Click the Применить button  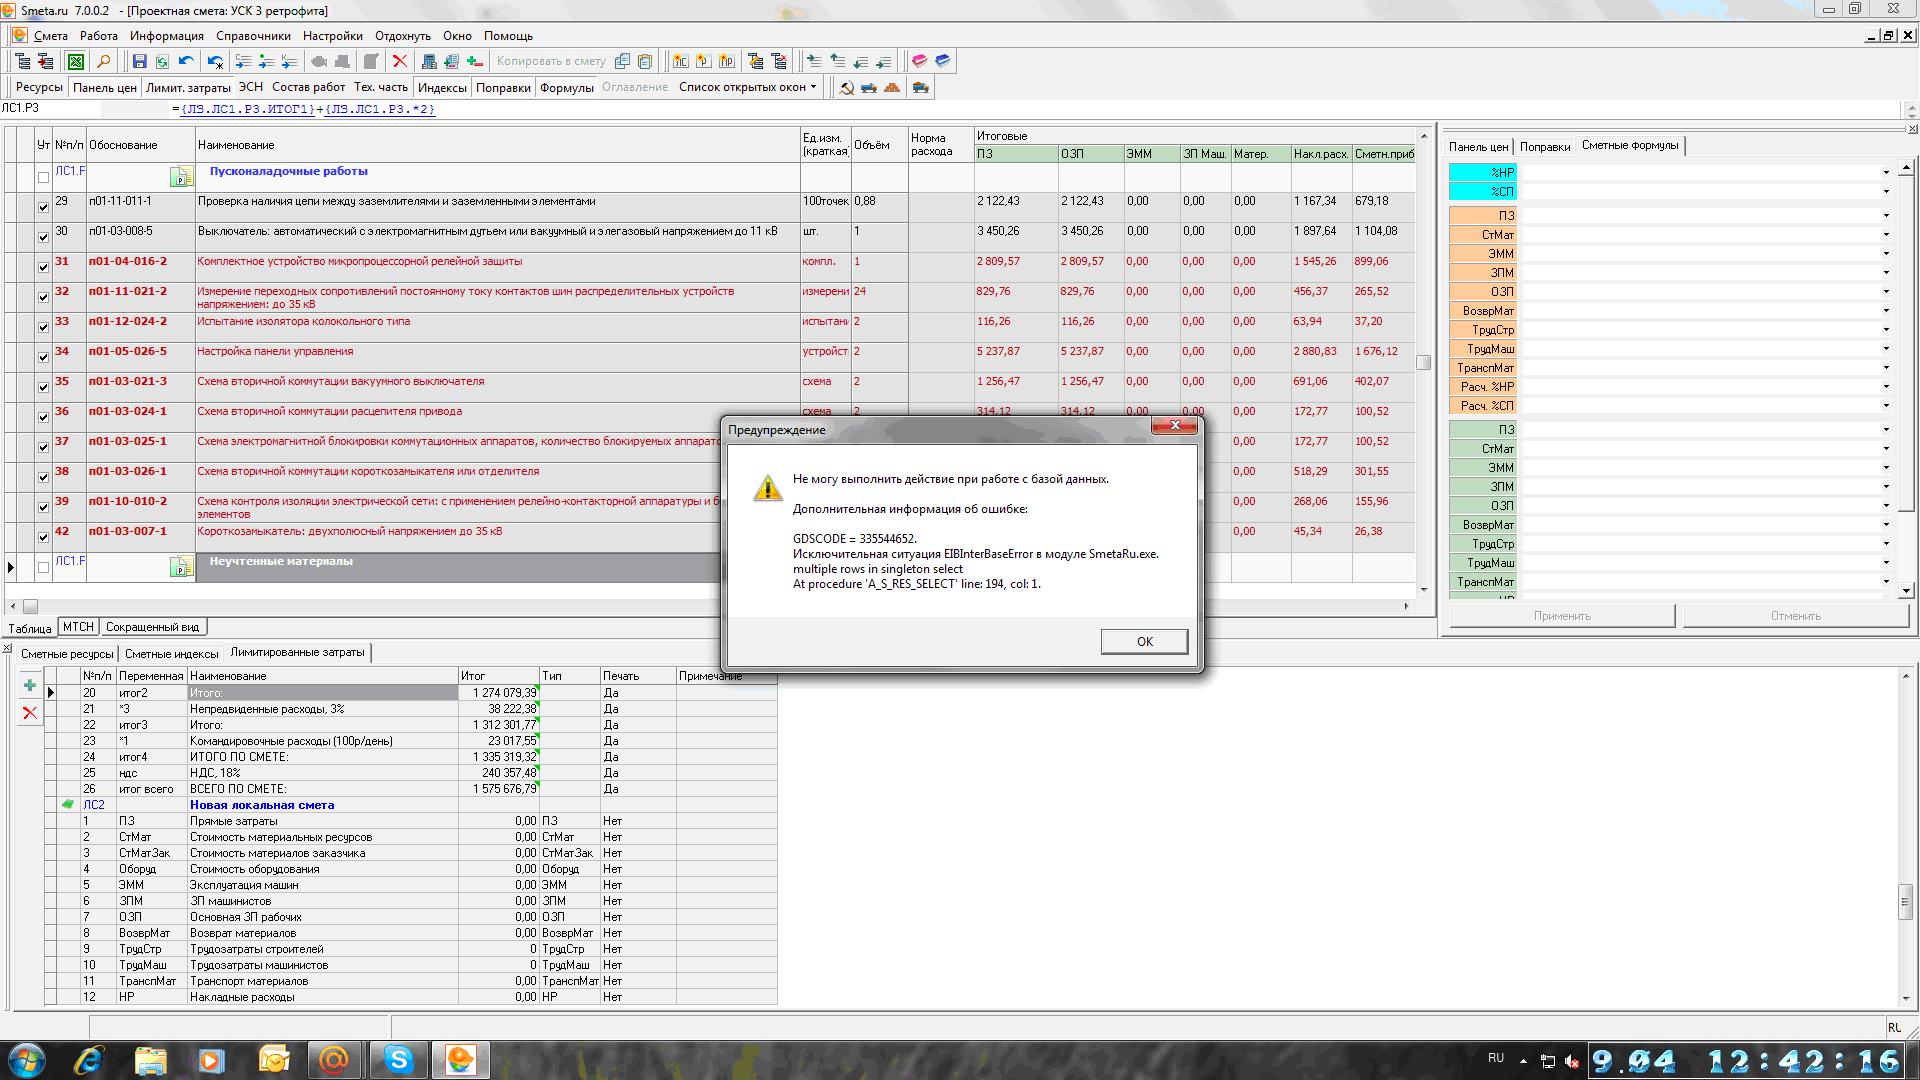tap(1562, 616)
